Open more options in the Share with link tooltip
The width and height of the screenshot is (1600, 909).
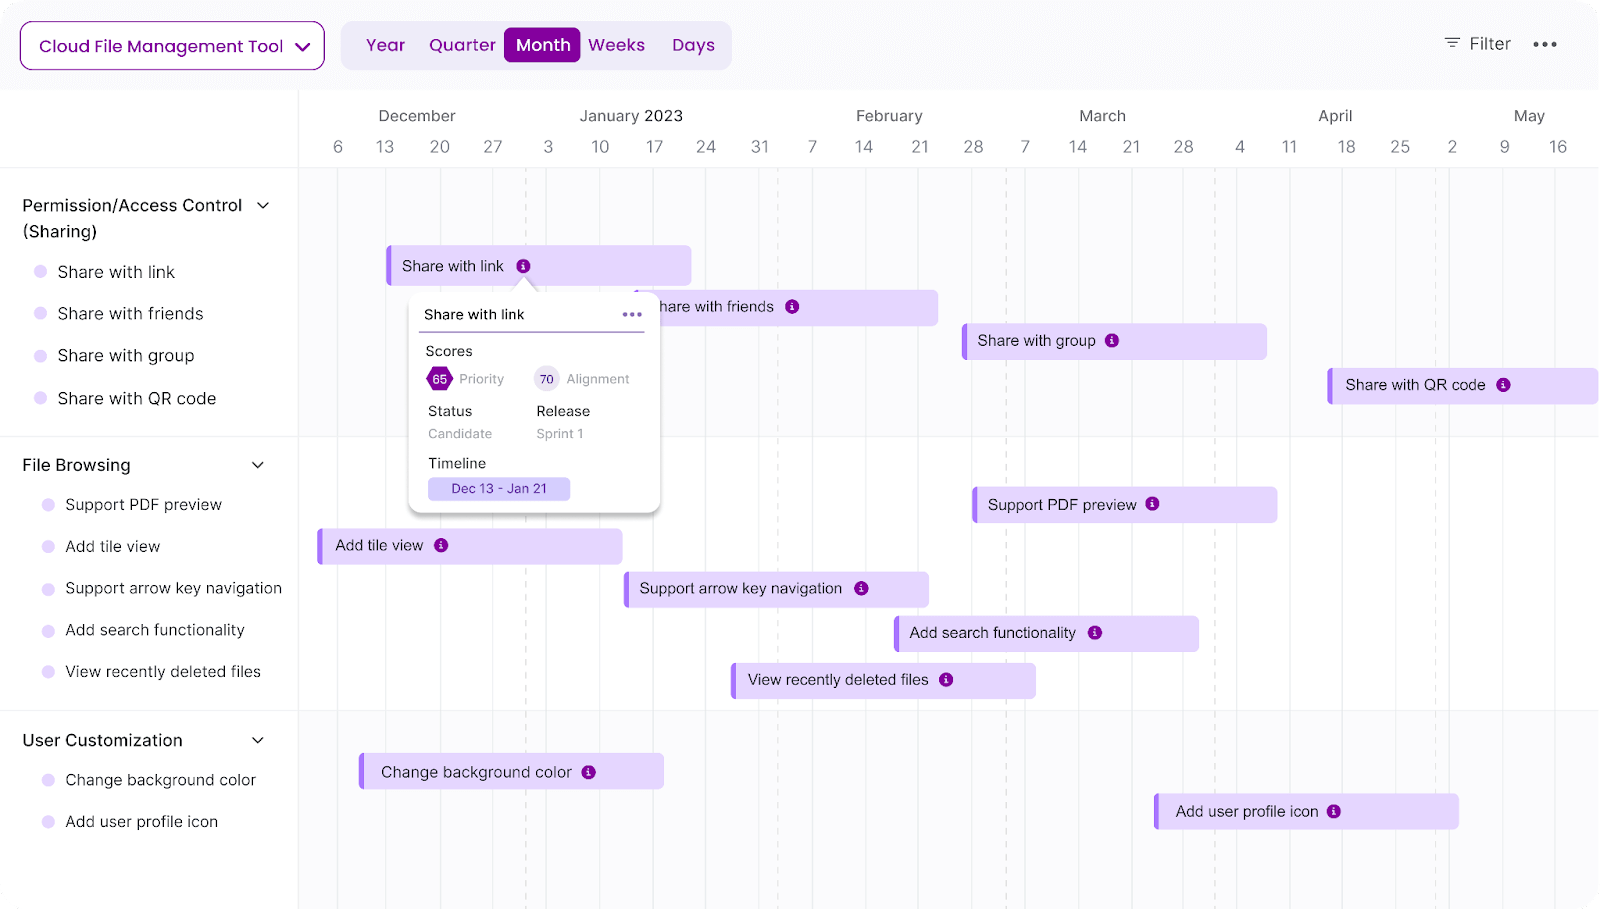click(x=631, y=313)
